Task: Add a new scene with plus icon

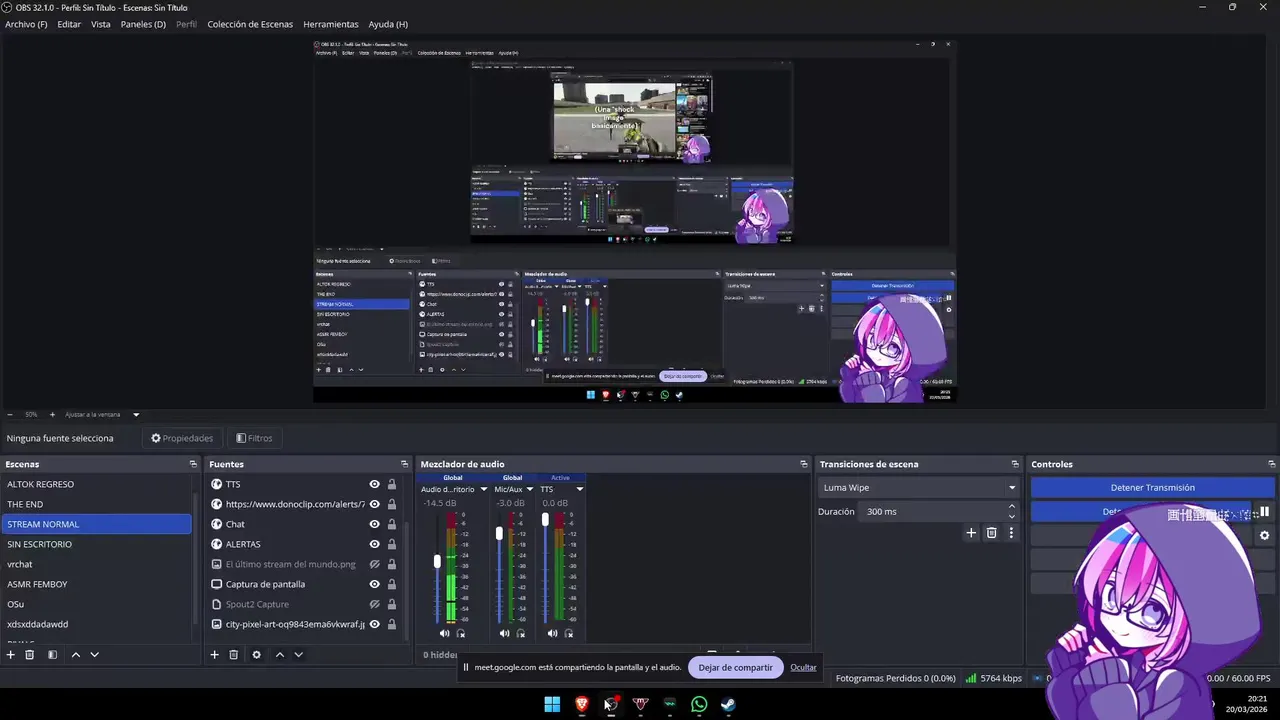Action: [11, 655]
